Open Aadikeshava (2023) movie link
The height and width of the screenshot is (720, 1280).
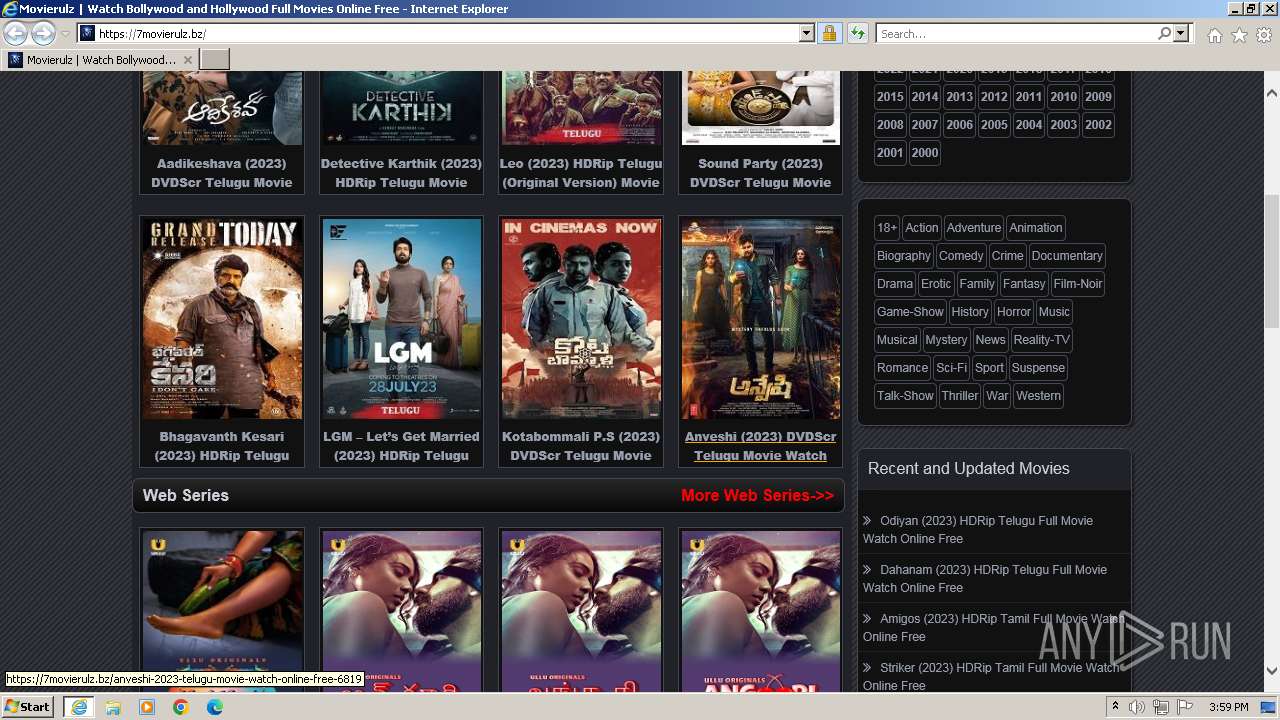pos(222,173)
